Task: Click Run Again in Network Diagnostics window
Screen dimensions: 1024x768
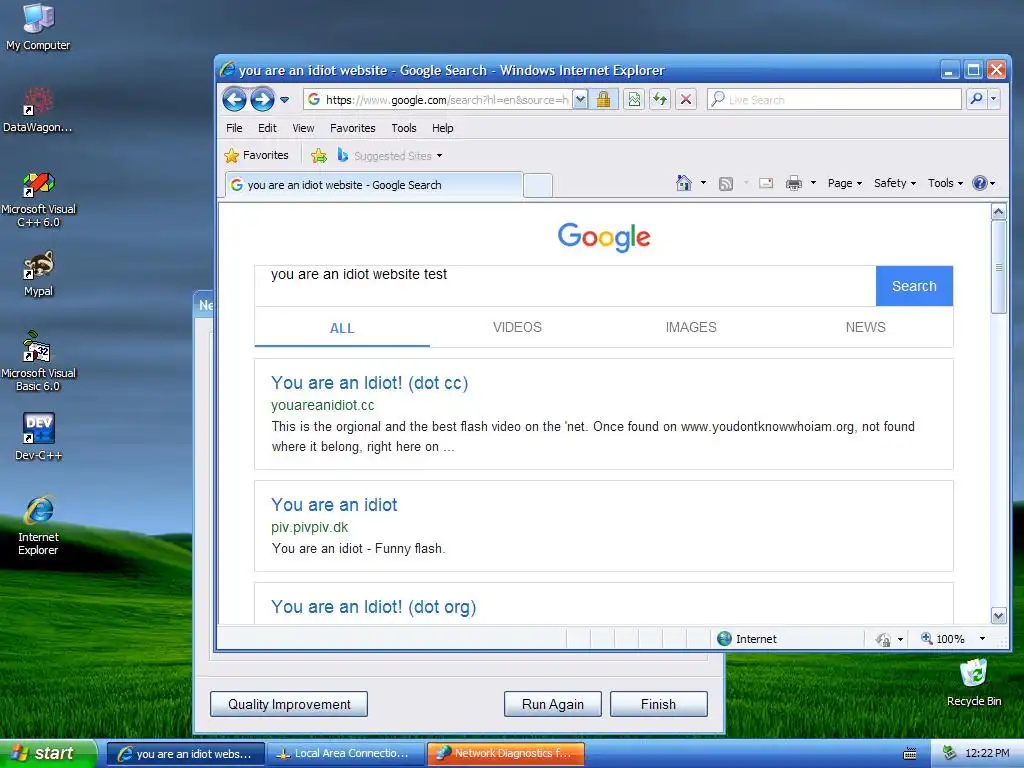Action: pos(552,704)
